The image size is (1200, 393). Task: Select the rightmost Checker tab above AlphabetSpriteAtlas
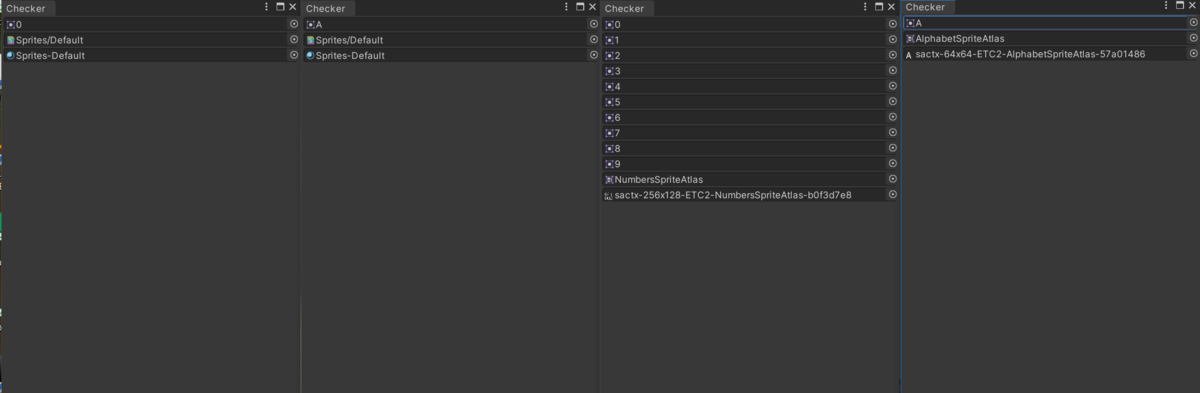click(x=927, y=7)
